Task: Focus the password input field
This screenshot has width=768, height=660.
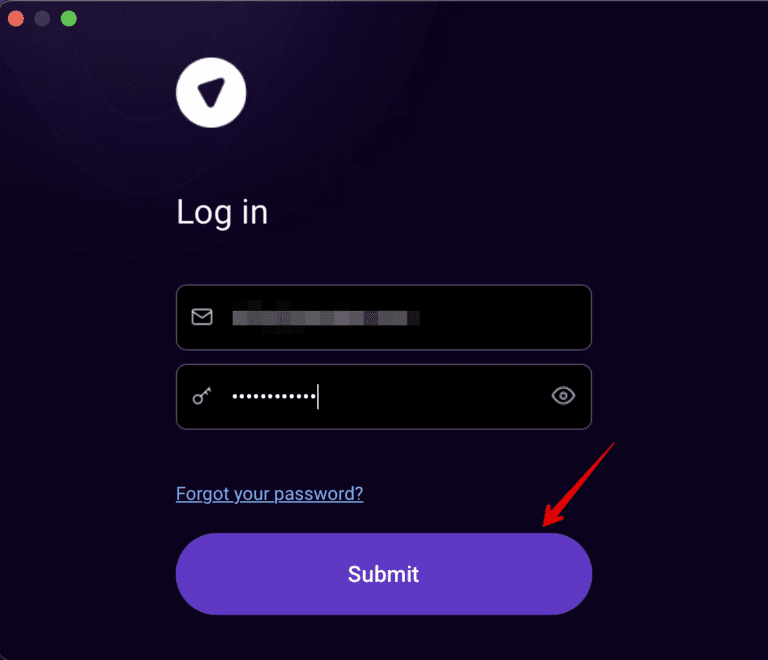Action: pos(430,397)
